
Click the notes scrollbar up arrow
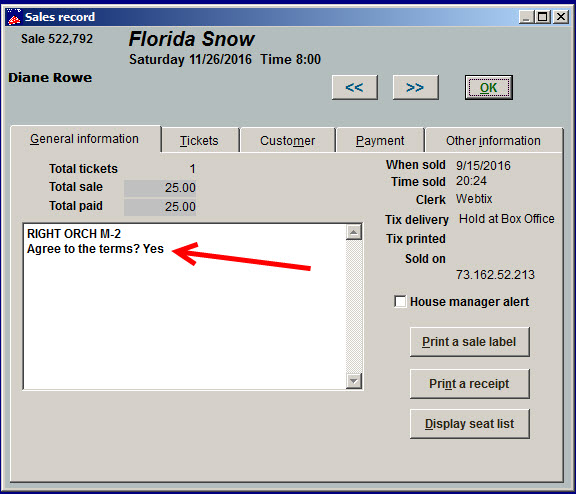click(x=354, y=232)
